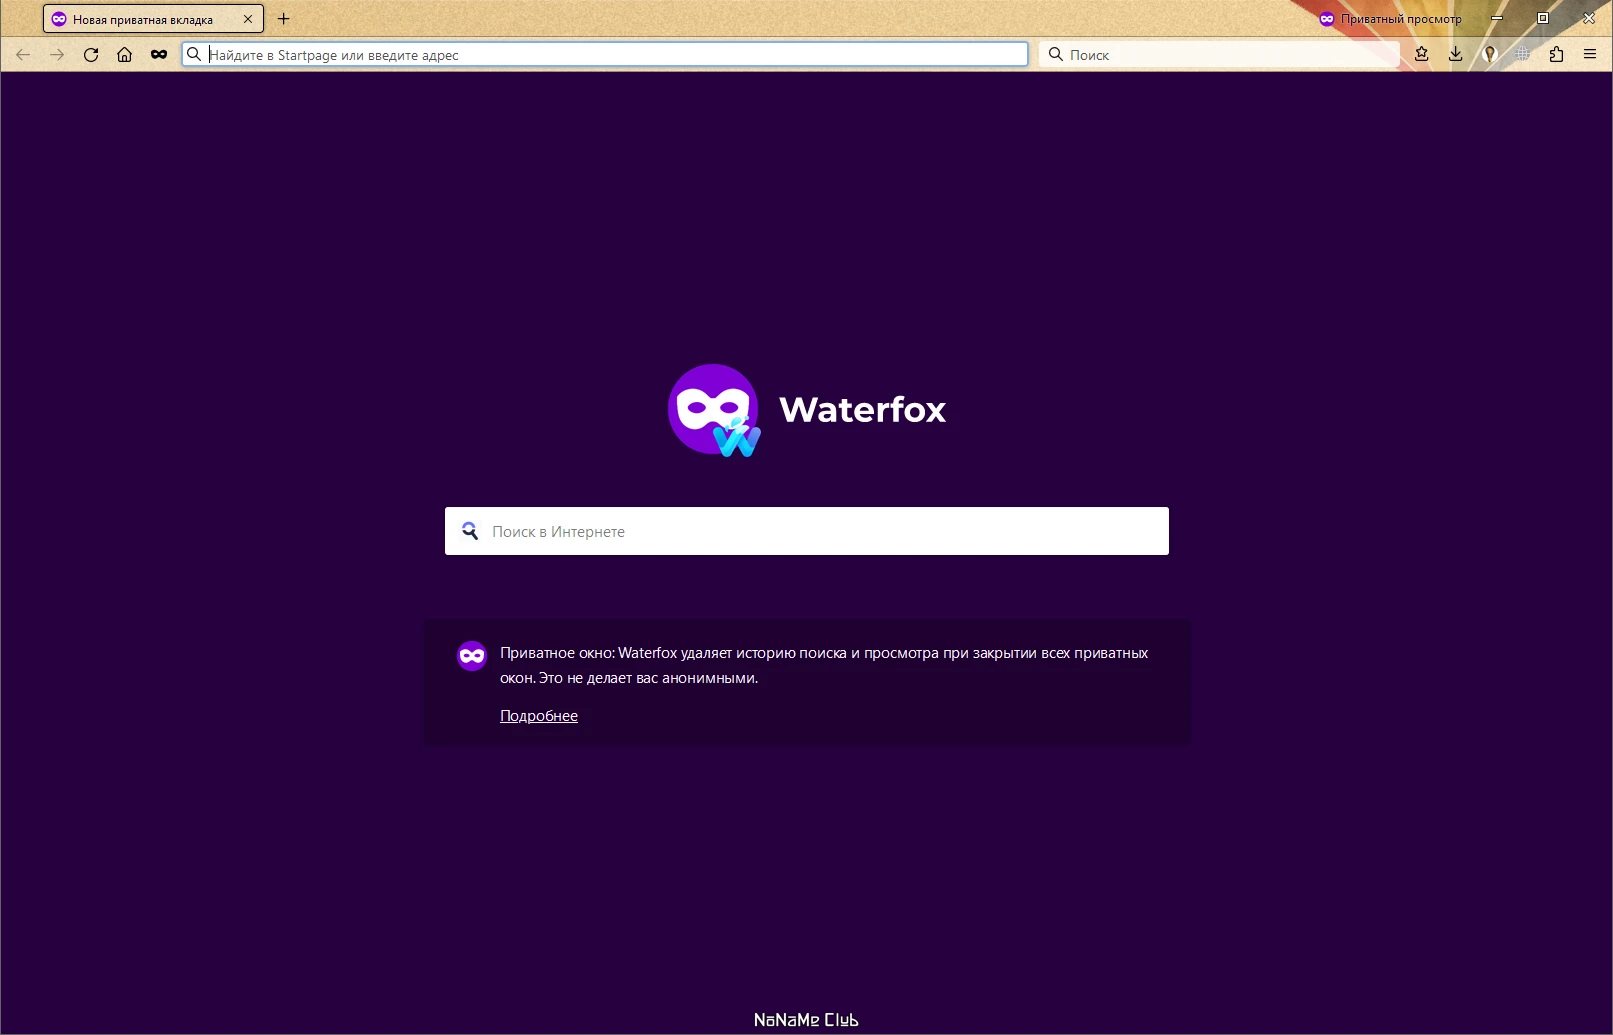The height and width of the screenshot is (1035, 1613).
Task: Open the bookmarks star-tray menu
Action: (x=1421, y=55)
